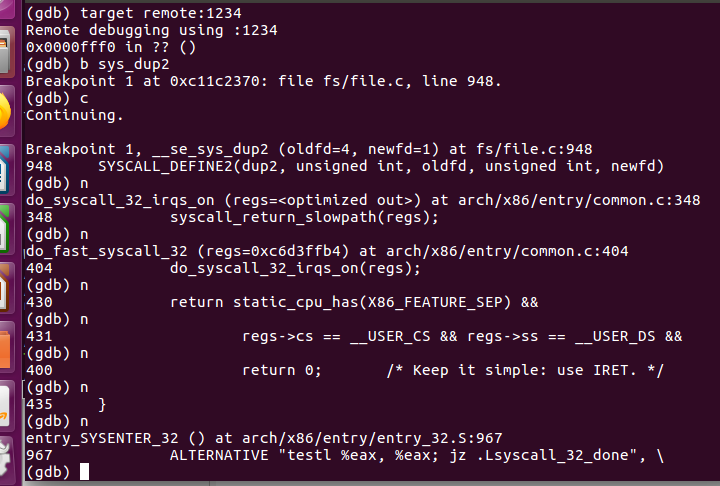The height and width of the screenshot is (486, 720).
Task: Click the 'return 0;' source line
Action: click(282, 369)
